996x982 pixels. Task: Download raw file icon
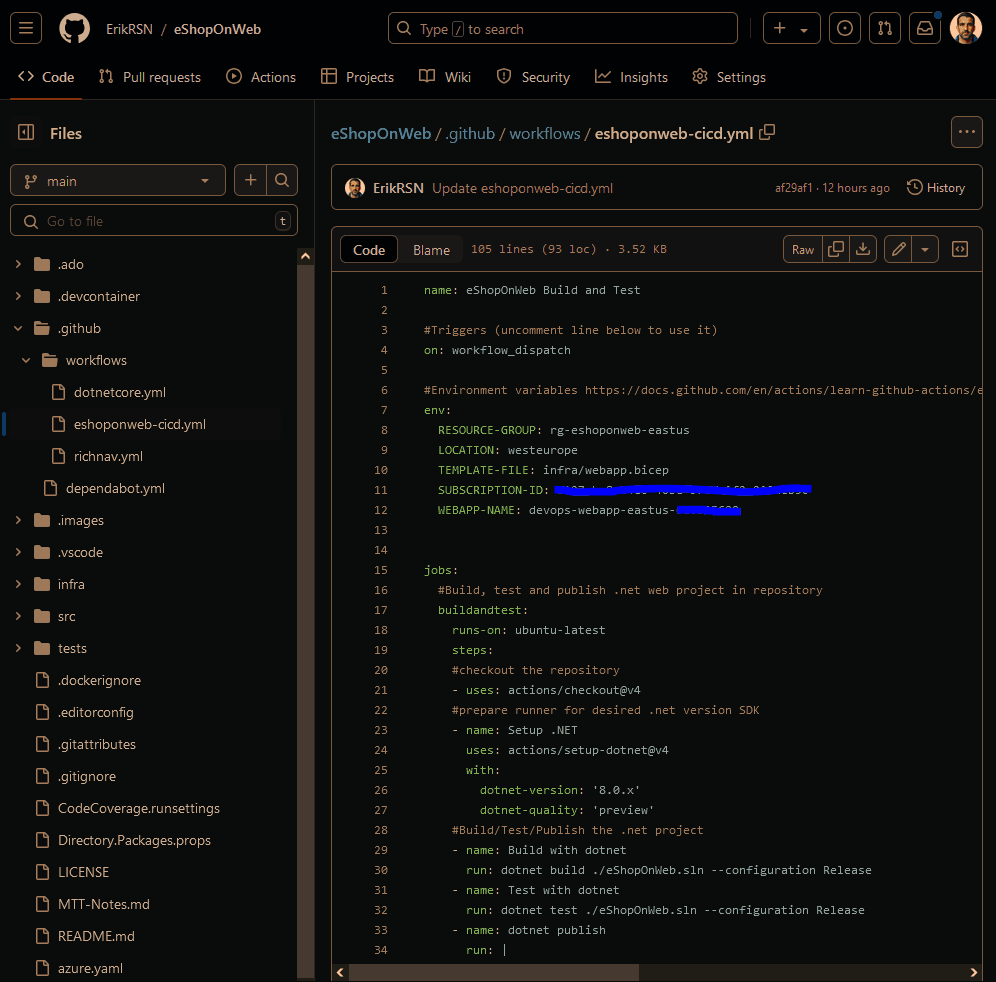click(863, 250)
